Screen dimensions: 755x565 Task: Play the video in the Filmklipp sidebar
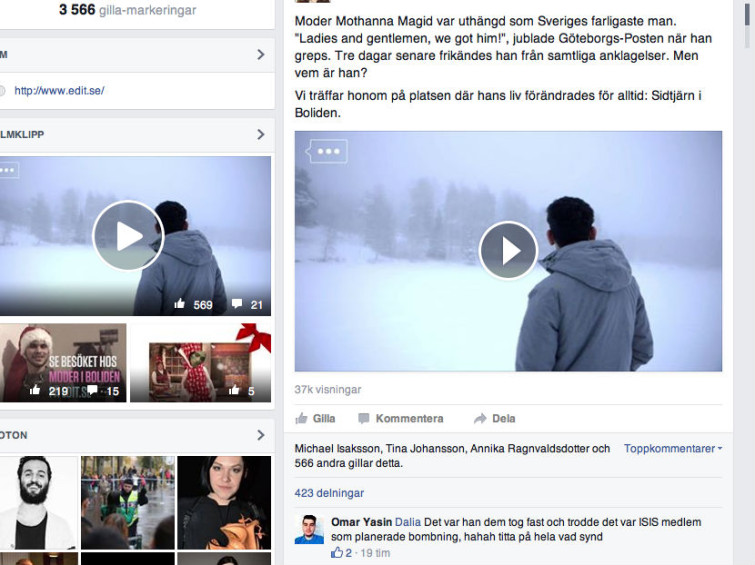(128, 236)
